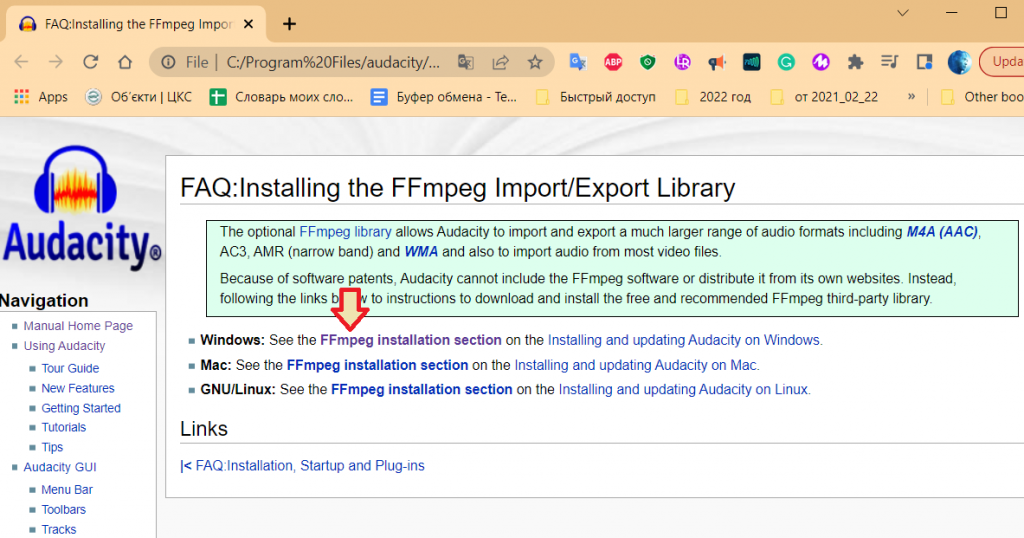Open a new browser tab
1024x538 pixels.
pos(289,24)
